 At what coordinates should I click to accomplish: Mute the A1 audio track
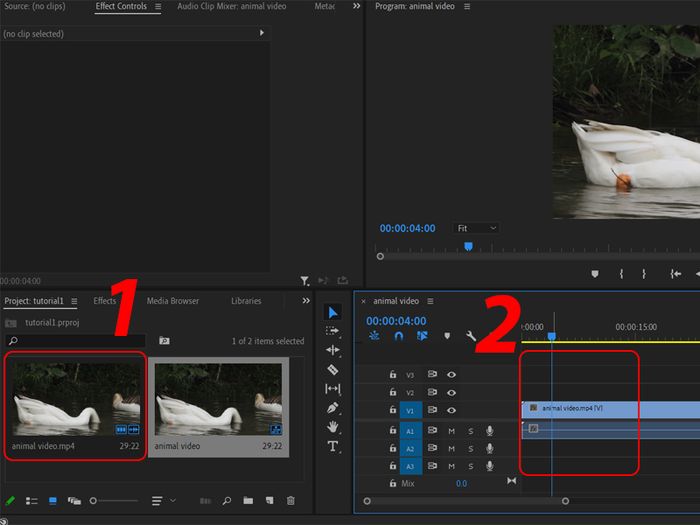tap(451, 431)
